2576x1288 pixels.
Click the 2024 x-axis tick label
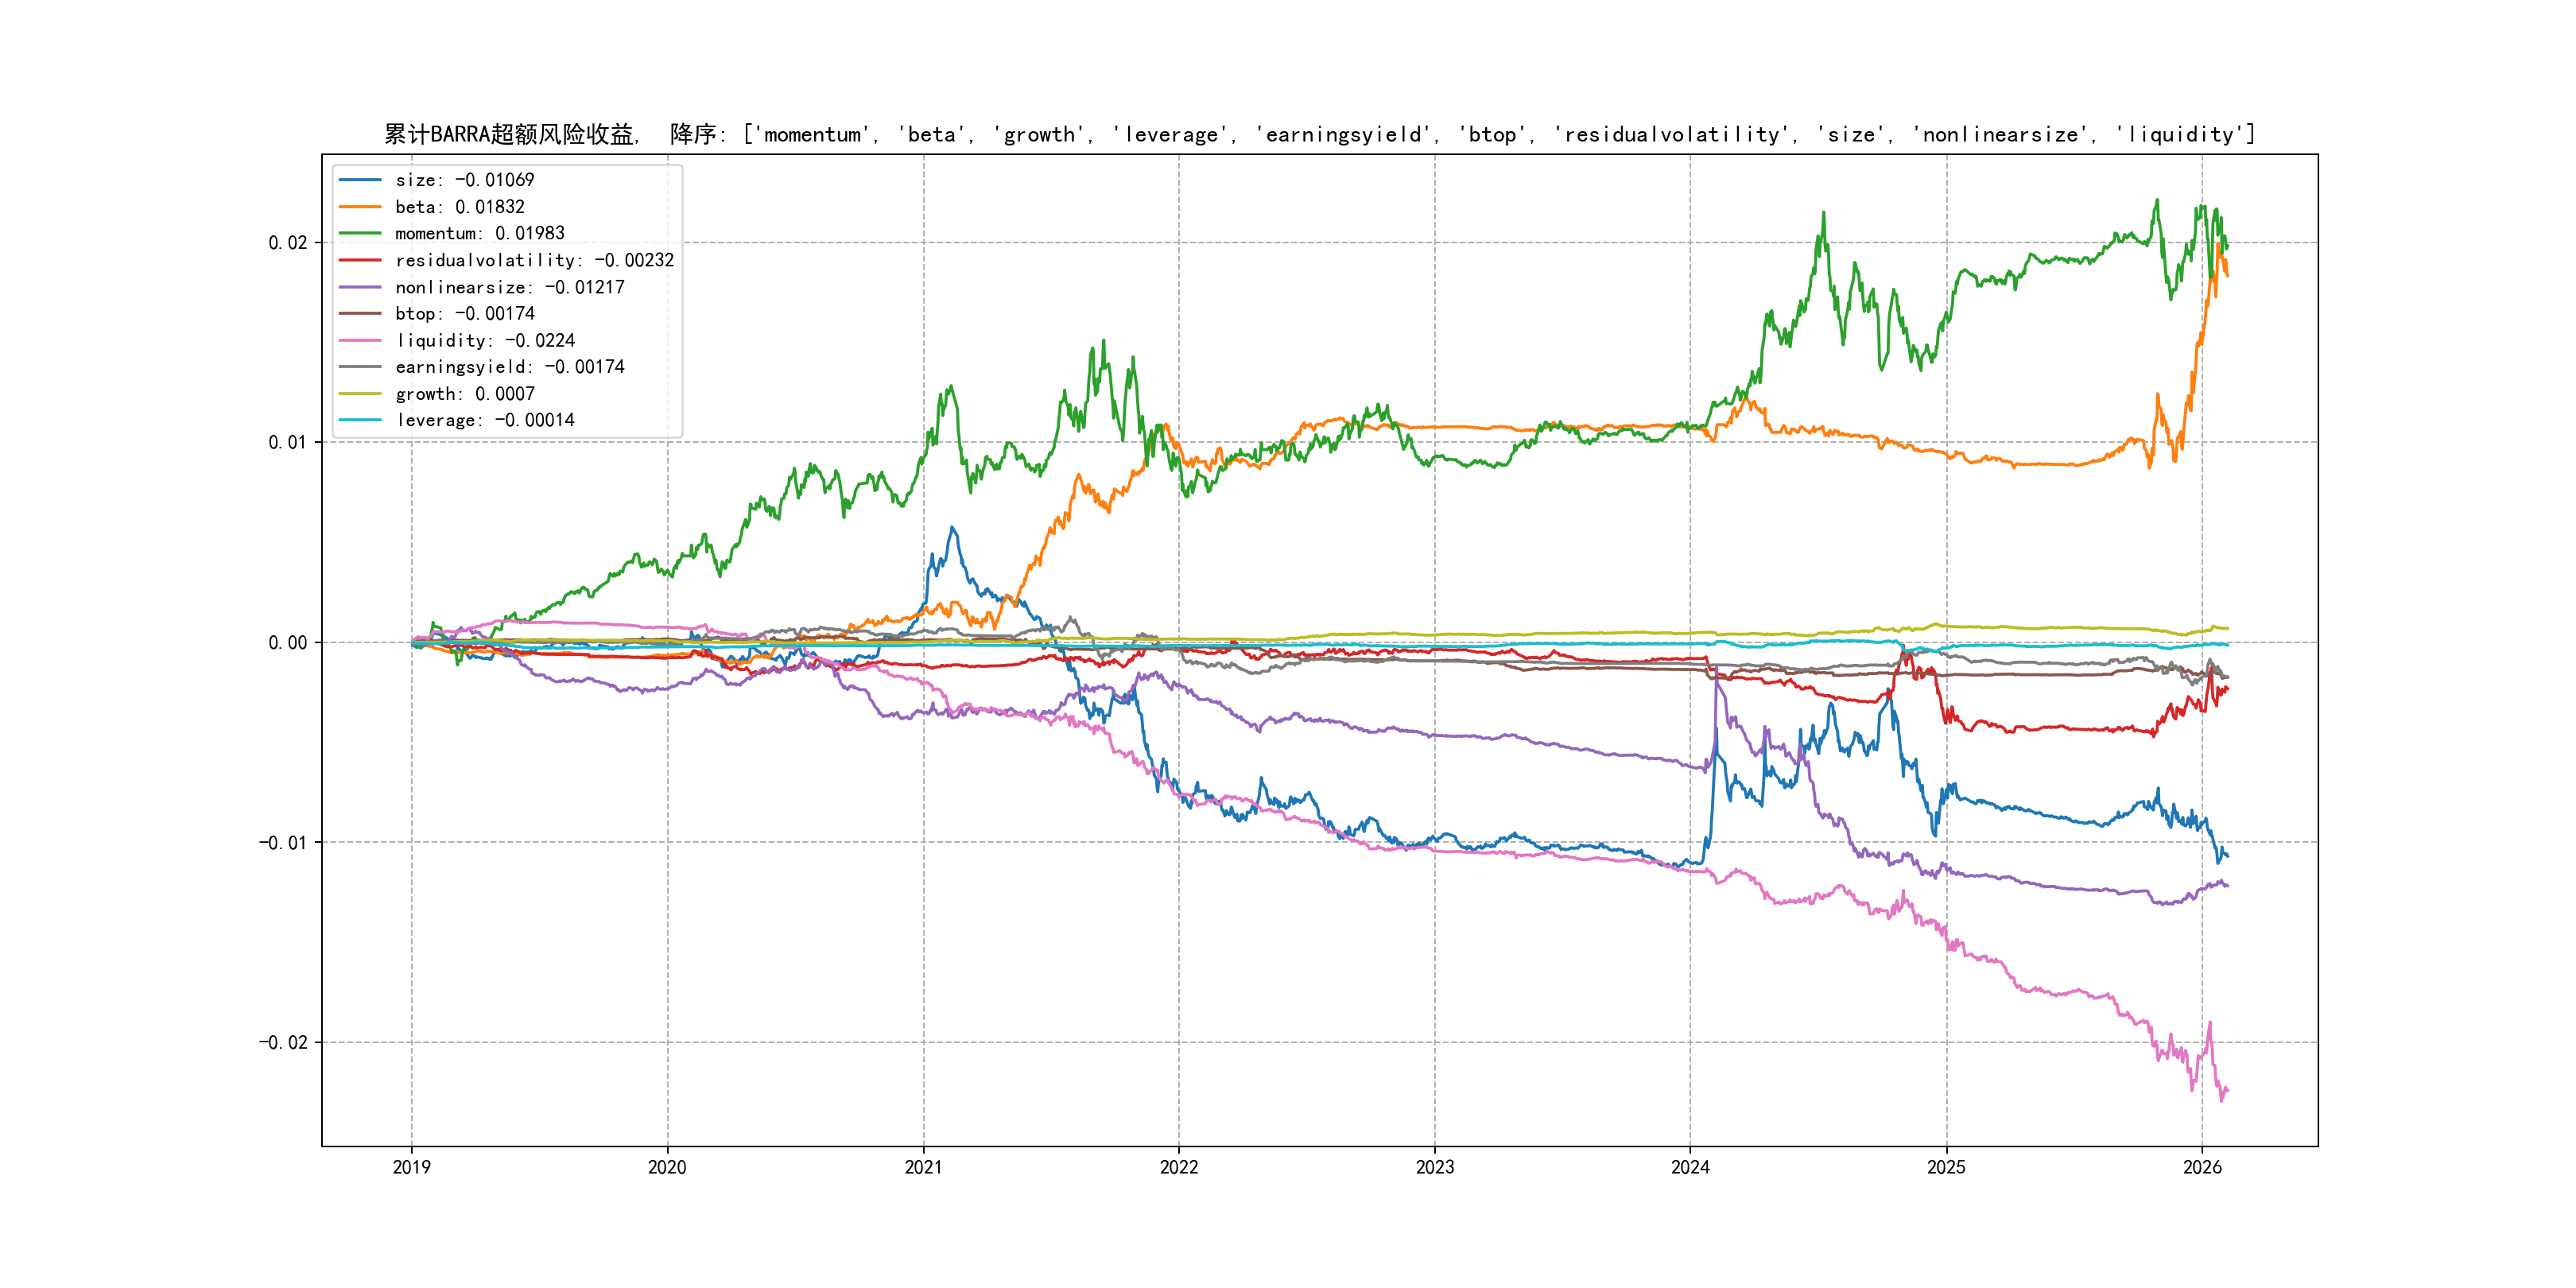[x=1690, y=1167]
